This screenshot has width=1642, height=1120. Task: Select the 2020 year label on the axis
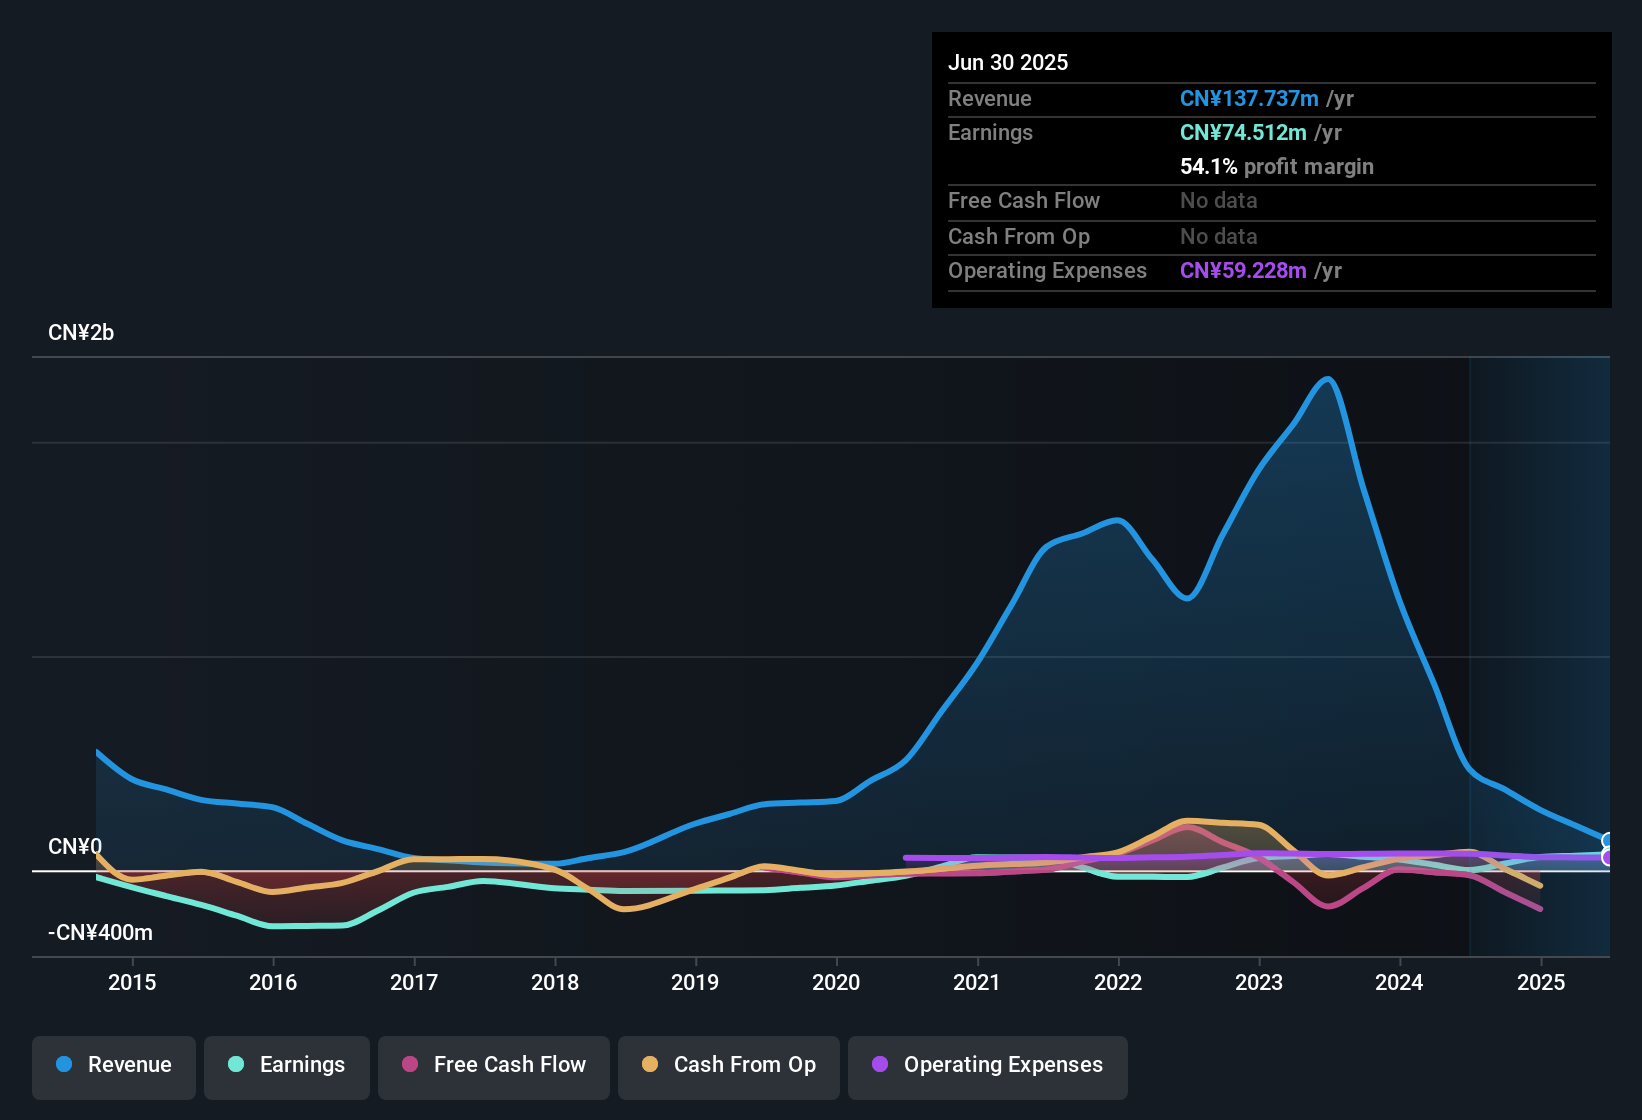(837, 983)
